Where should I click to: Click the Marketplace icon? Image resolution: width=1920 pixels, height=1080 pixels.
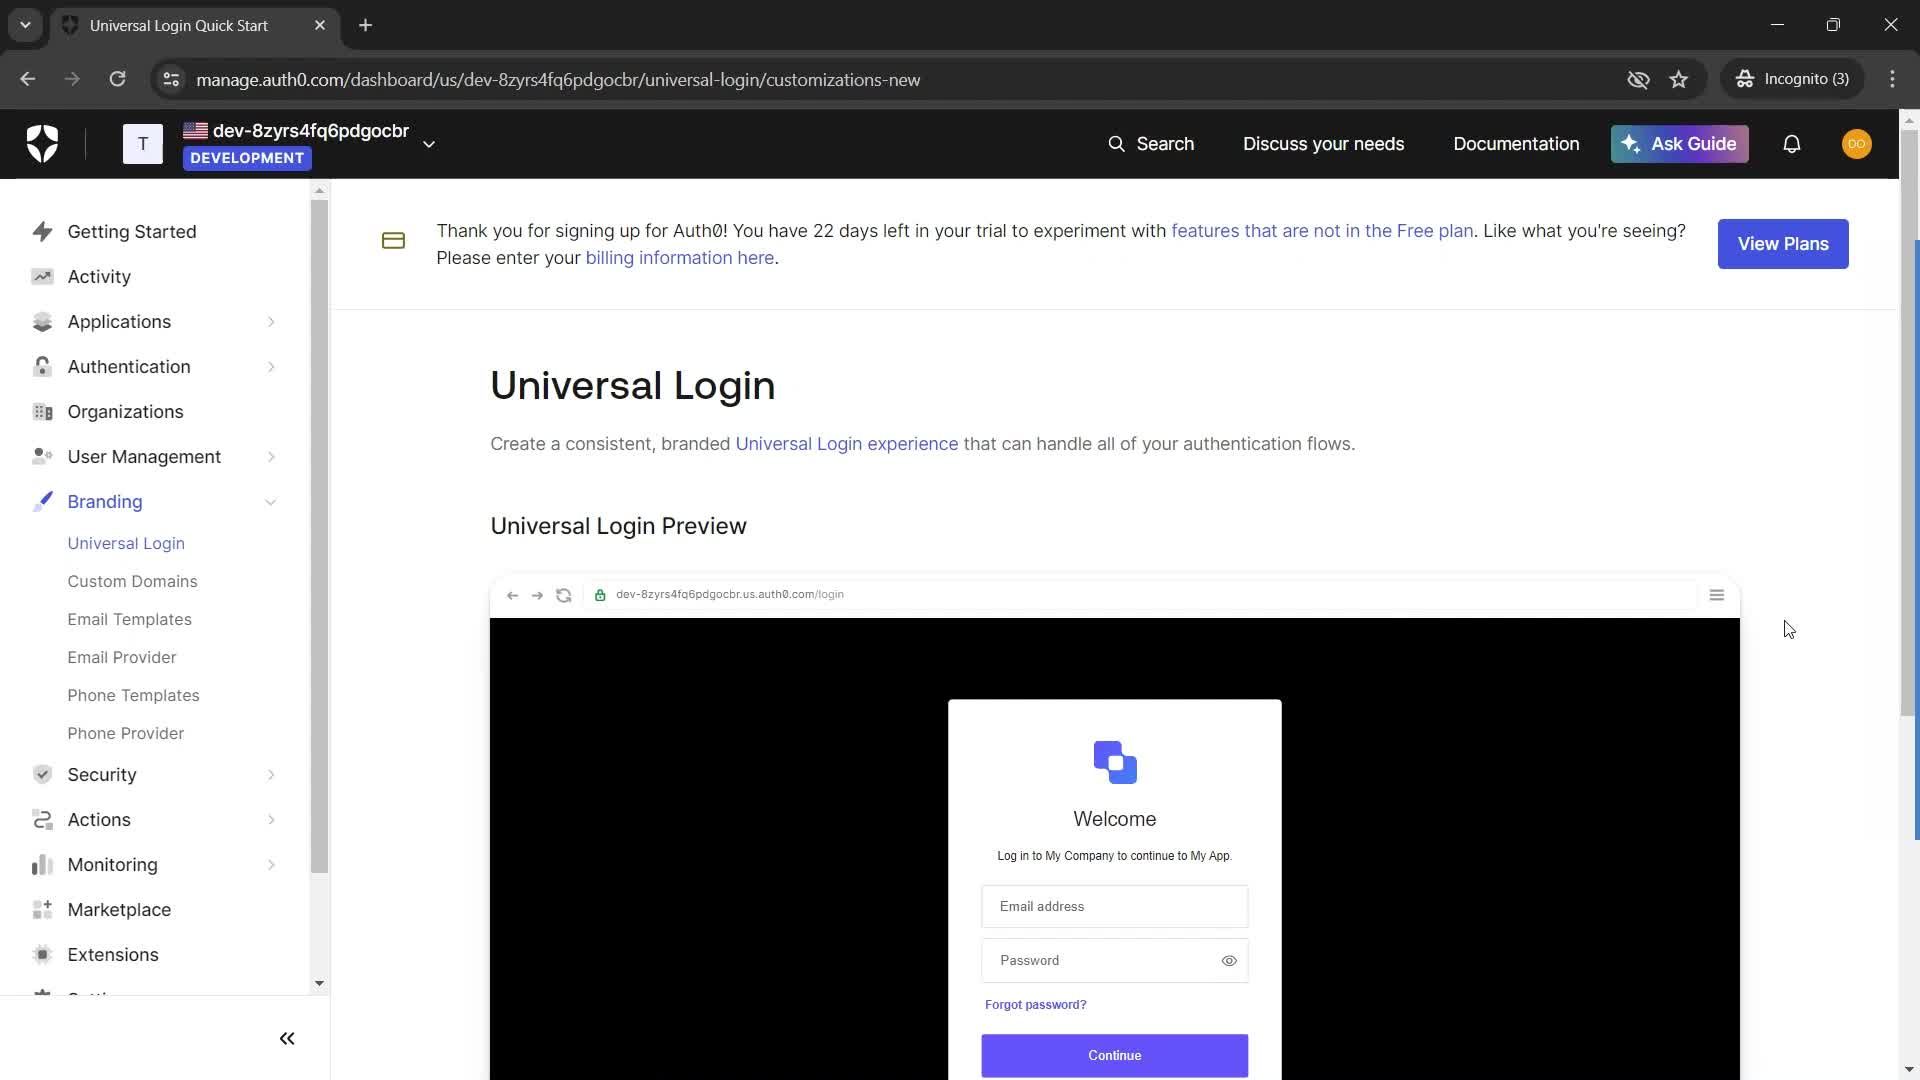(42, 910)
